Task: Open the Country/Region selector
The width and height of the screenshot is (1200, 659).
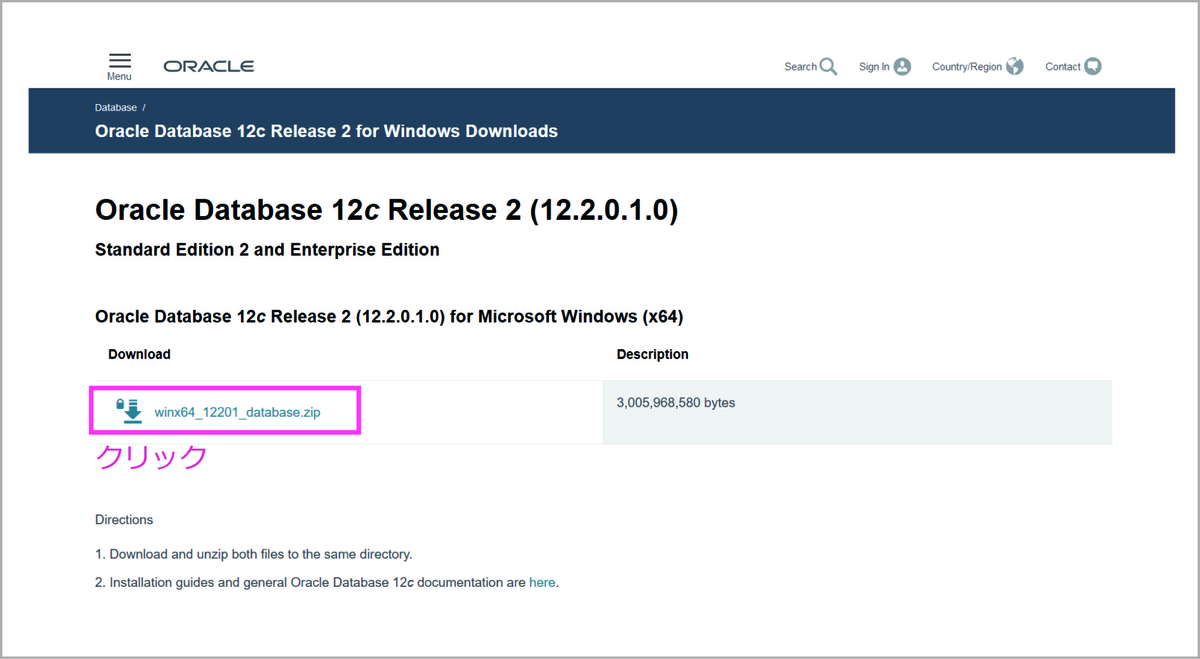Action: (x=977, y=66)
